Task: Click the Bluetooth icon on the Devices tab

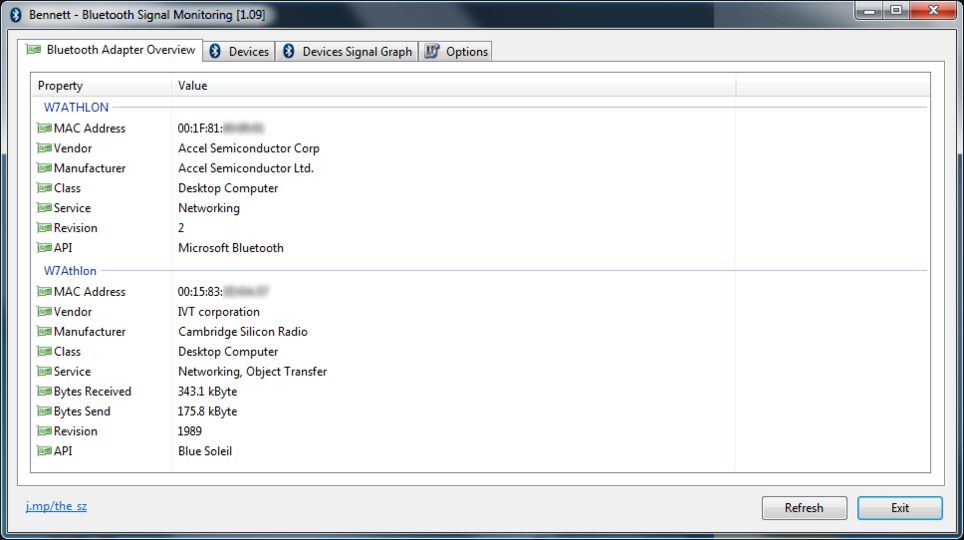Action: (x=215, y=52)
